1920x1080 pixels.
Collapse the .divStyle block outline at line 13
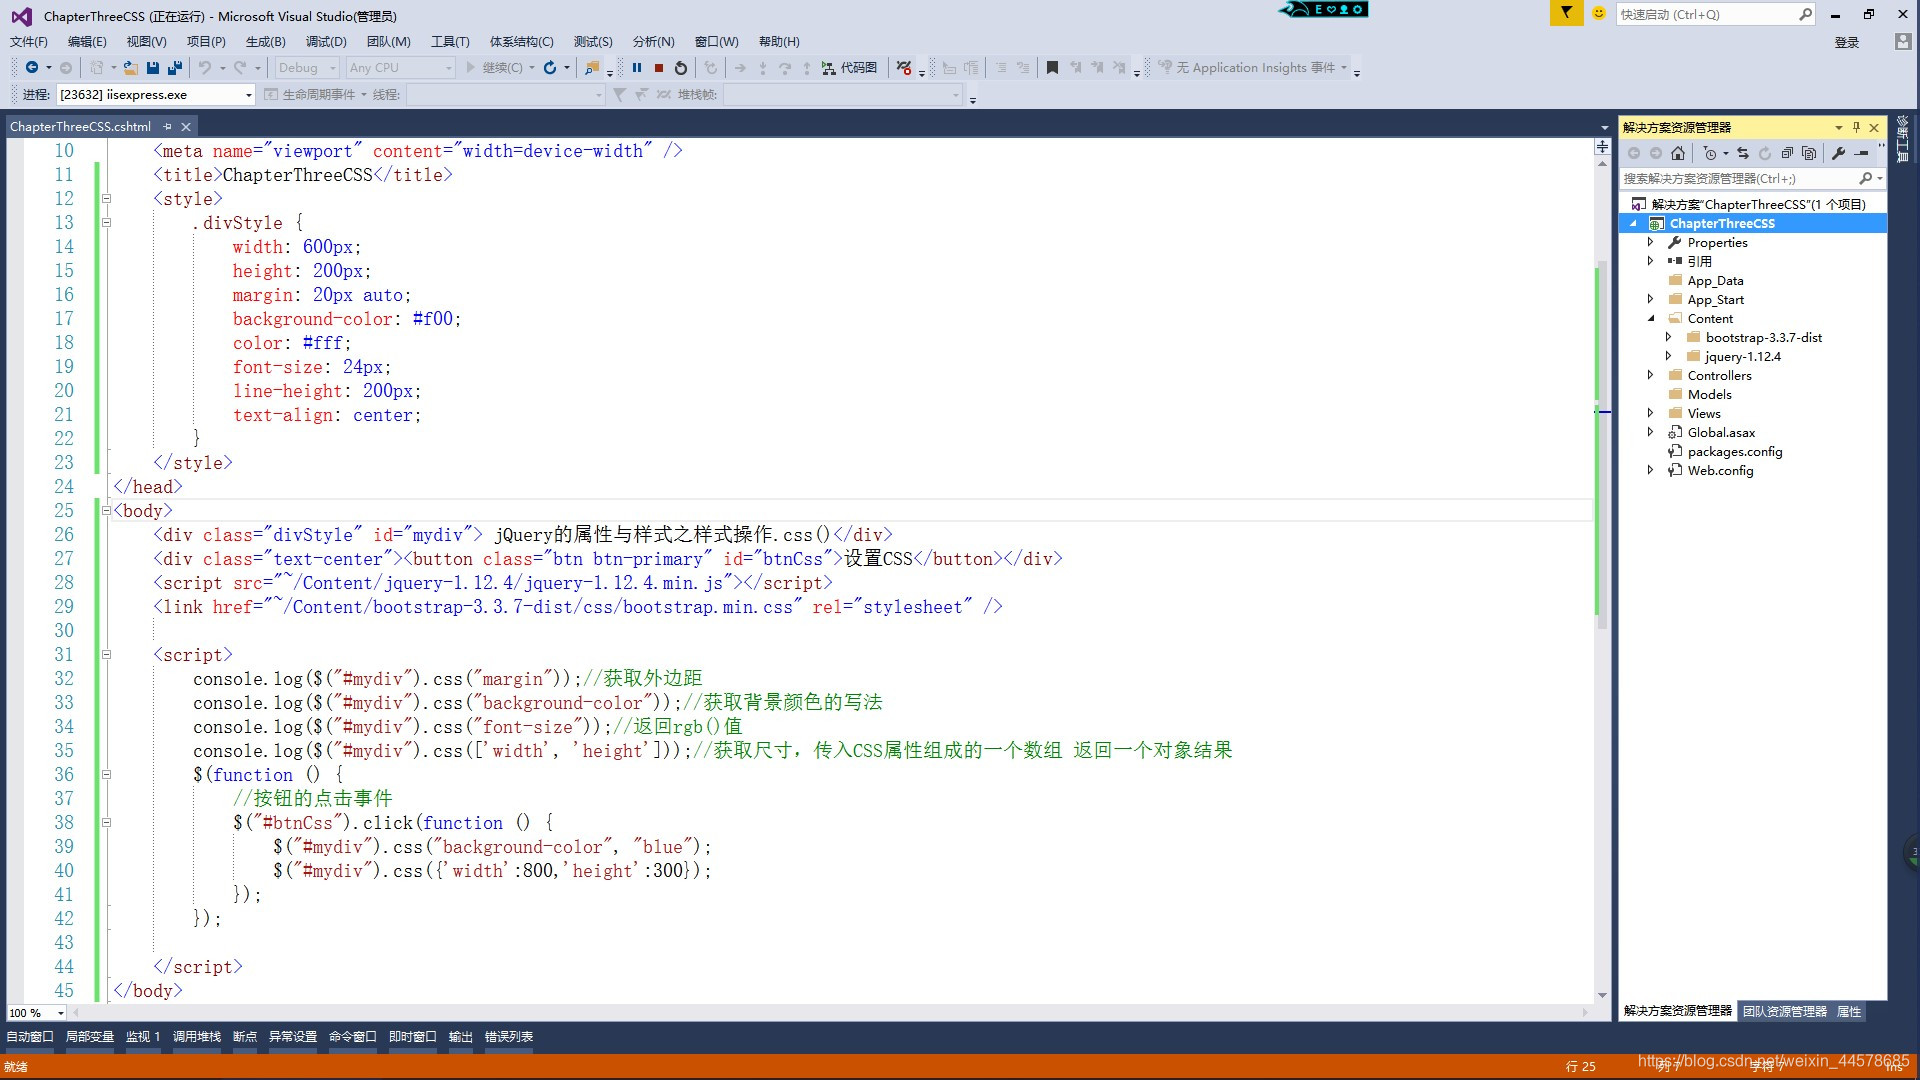pos(106,222)
